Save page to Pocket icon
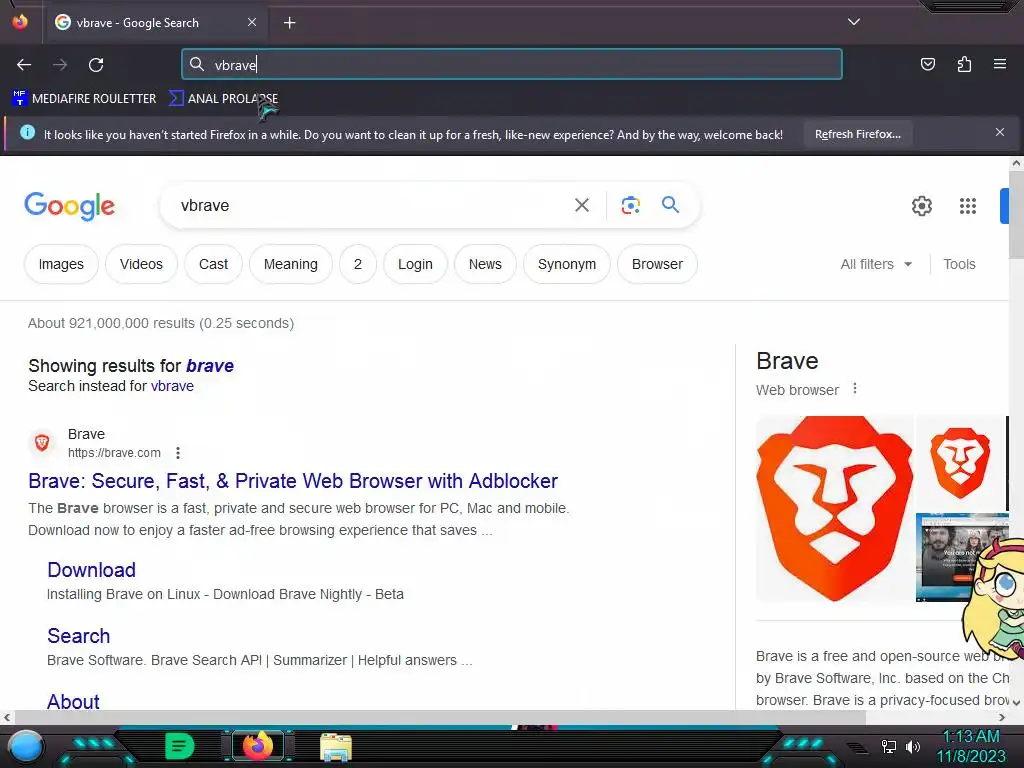Viewport: 1024px width, 768px height. click(928, 64)
